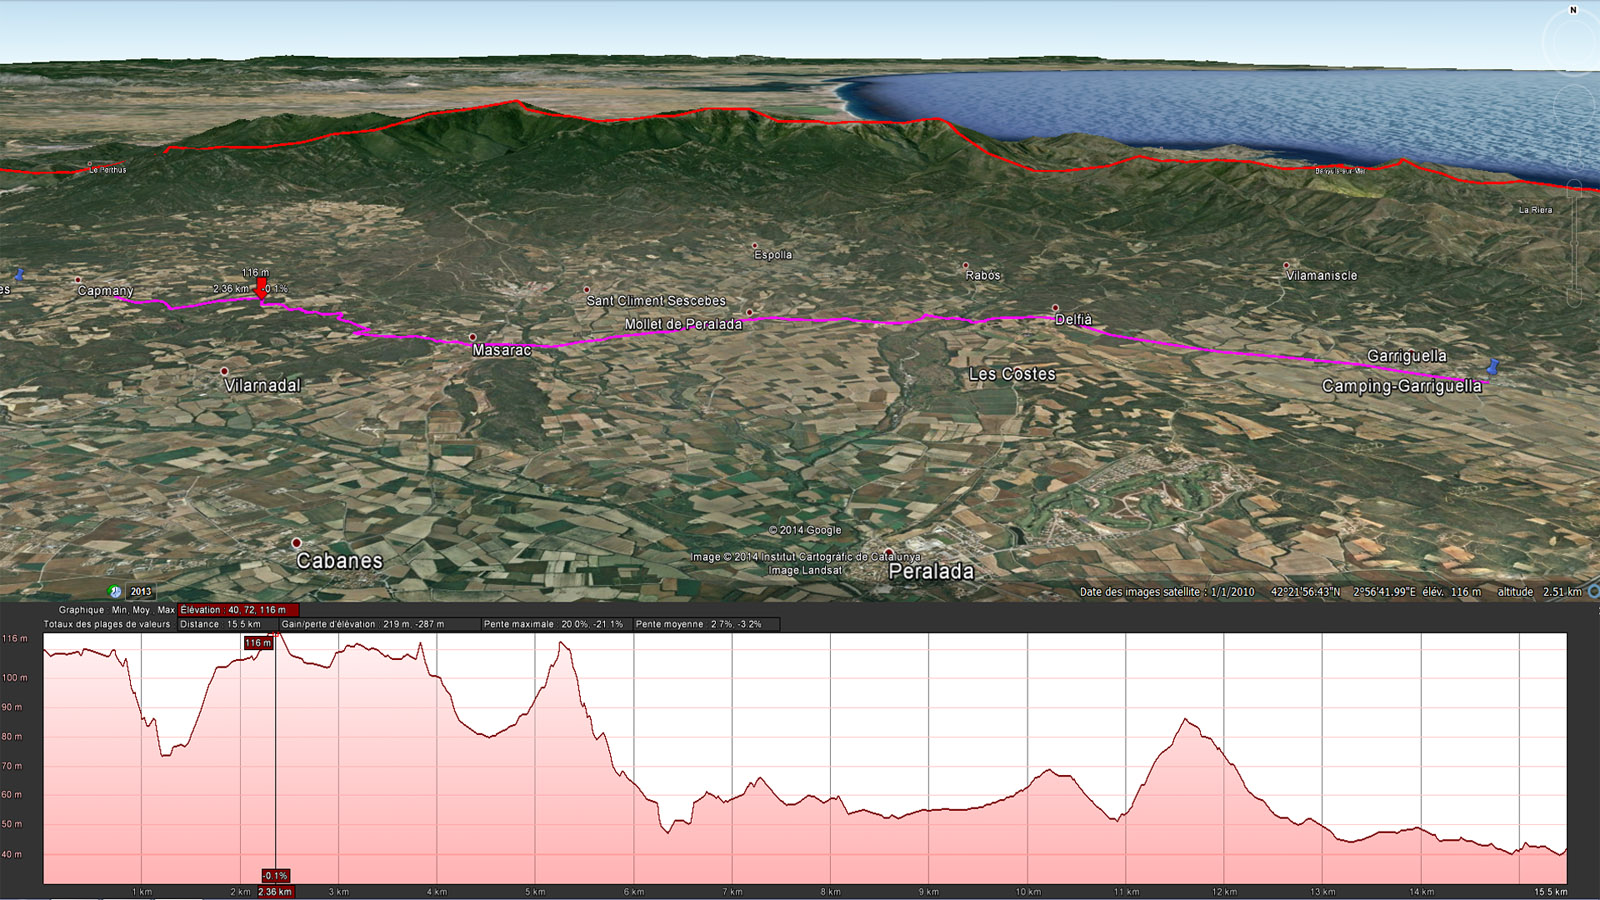This screenshot has height=900, width=1600.
Task: Click the Masarac place marker dot
Action: [473, 338]
